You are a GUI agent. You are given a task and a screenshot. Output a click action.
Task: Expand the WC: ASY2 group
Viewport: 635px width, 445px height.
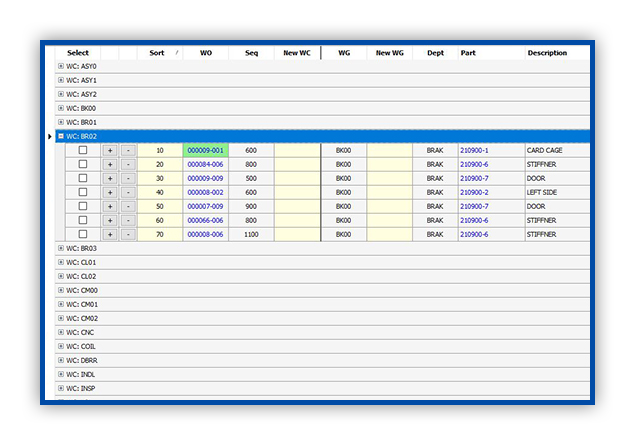point(61,94)
